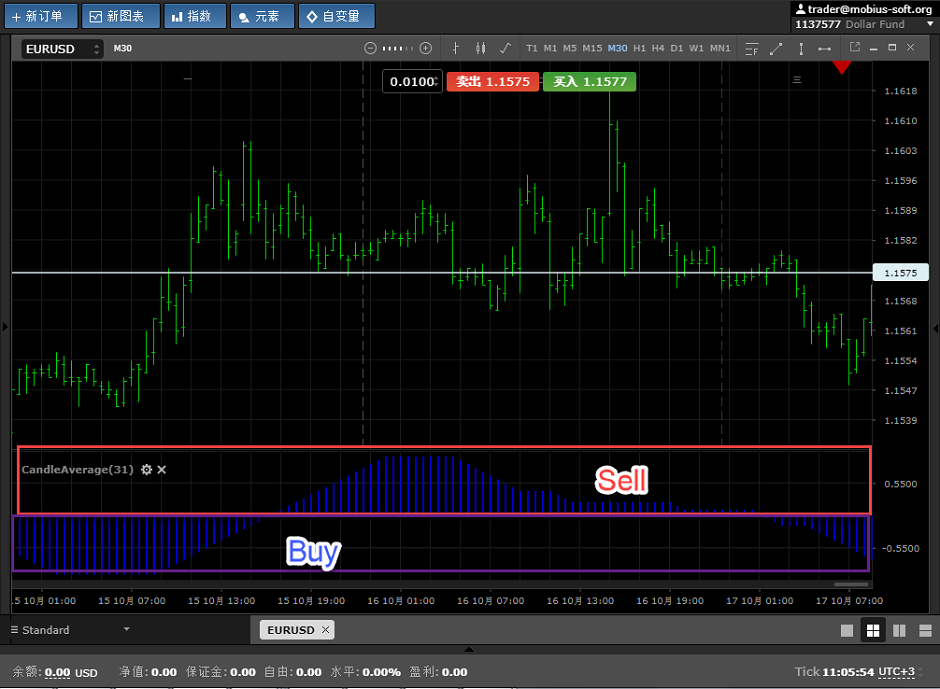
Task: Click the CandleAverage(31) indicator label
Action: pos(77,470)
